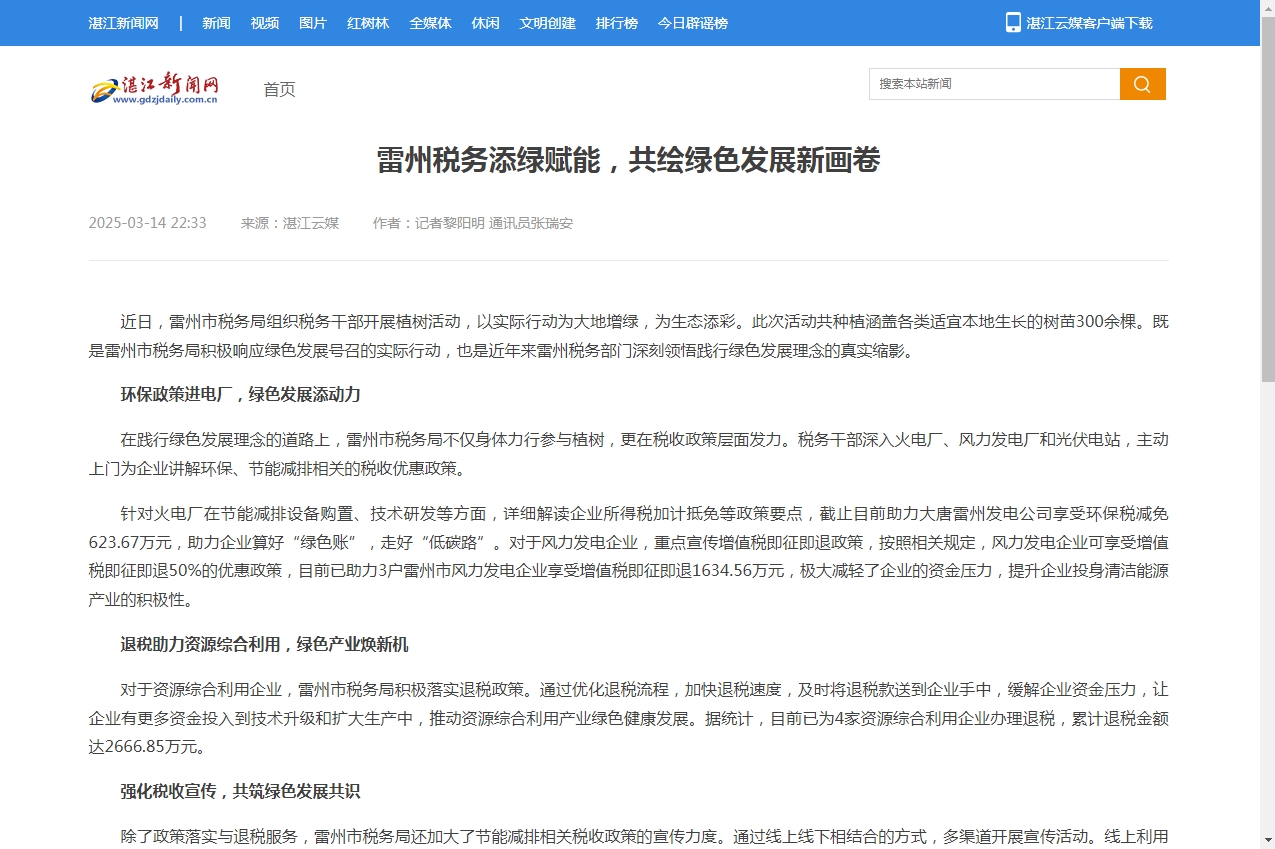
Task: Go to the 新闻 menu item
Action: tap(216, 23)
